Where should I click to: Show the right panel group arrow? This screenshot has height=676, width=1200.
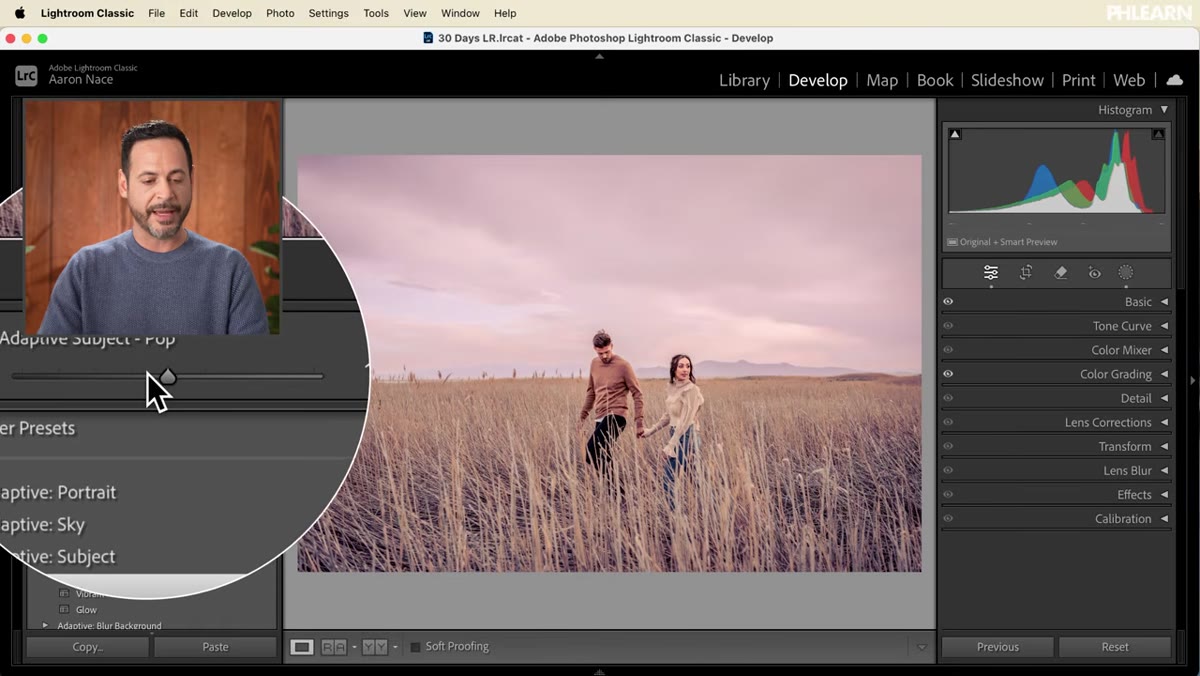click(1192, 380)
